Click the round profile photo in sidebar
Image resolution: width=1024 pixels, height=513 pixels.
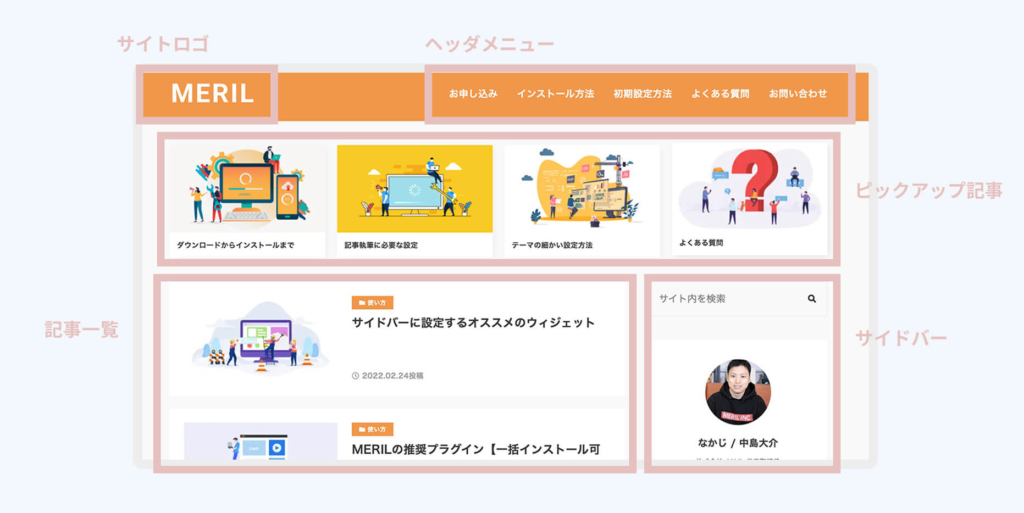click(738, 392)
